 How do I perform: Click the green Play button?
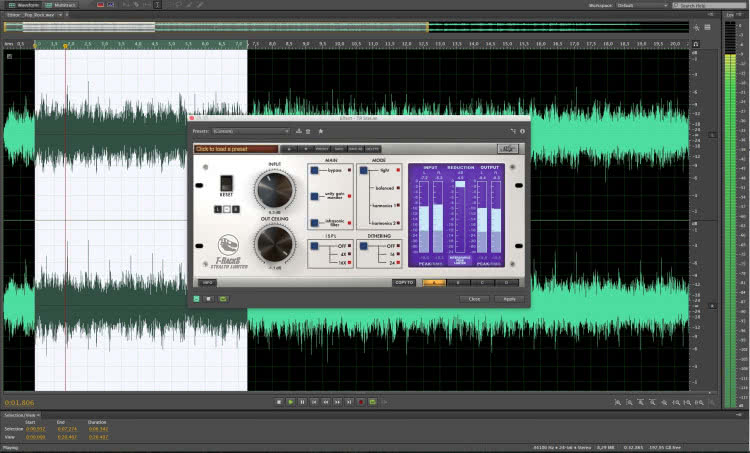click(x=290, y=402)
